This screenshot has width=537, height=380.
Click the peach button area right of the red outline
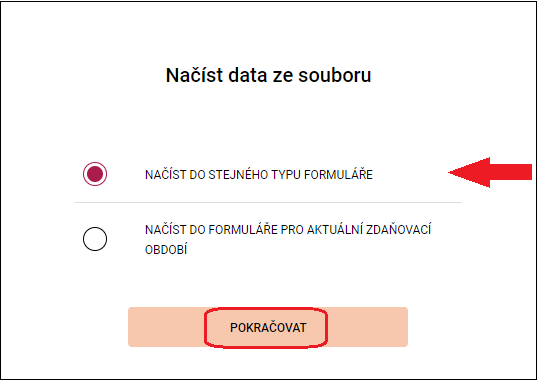tap(368, 327)
